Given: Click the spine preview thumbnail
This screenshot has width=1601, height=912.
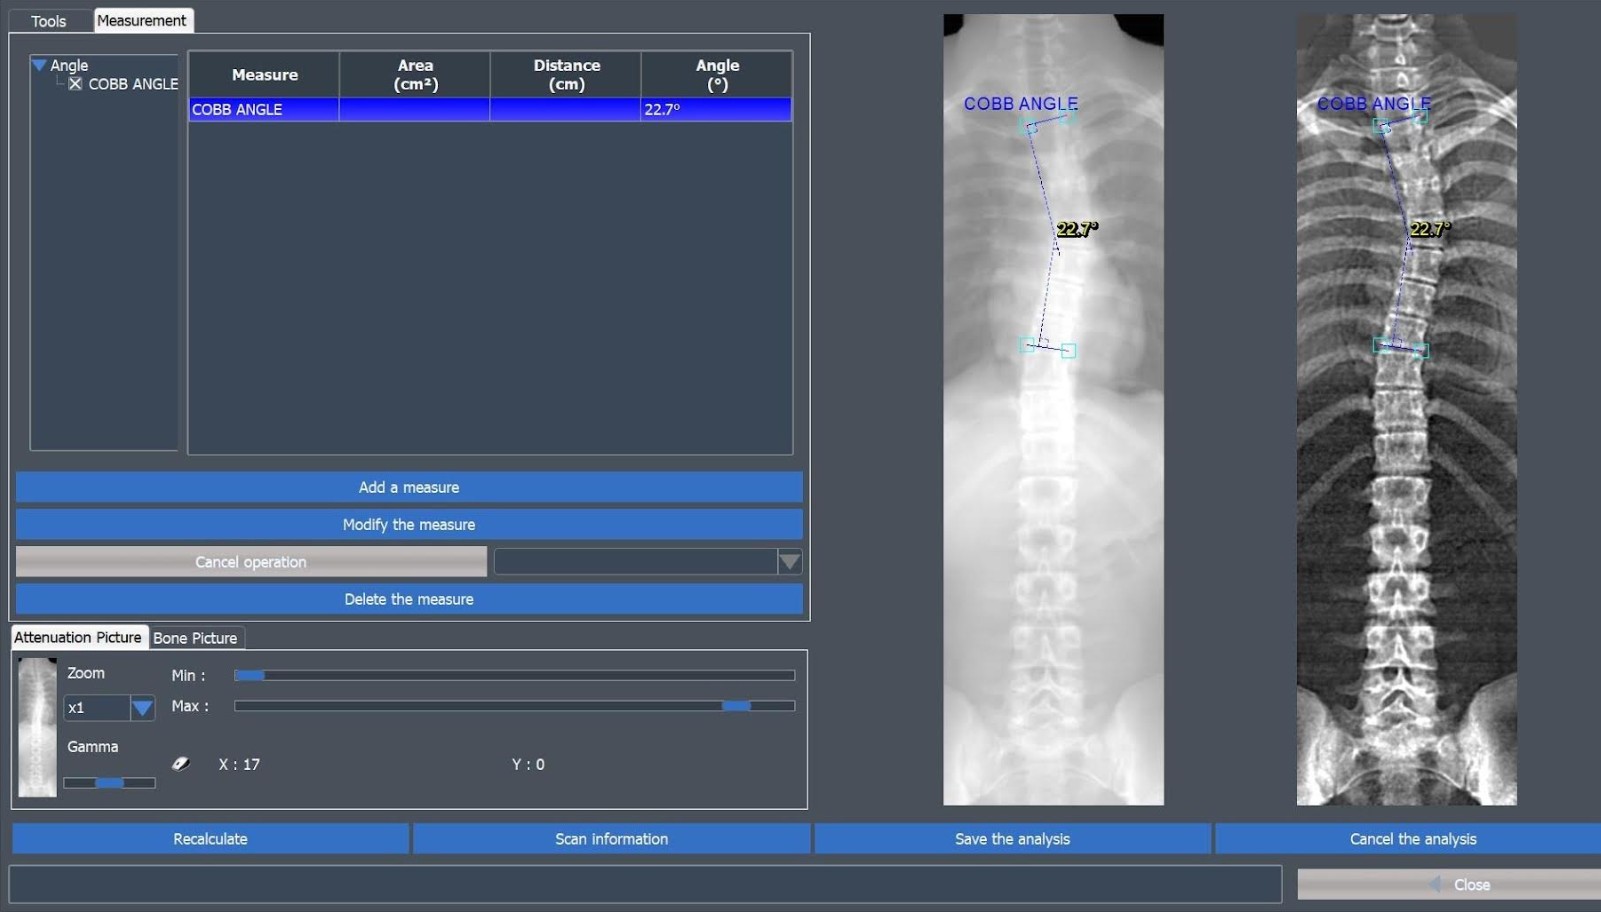Looking at the screenshot, I should pyautogui.click(x=37, y=727).
